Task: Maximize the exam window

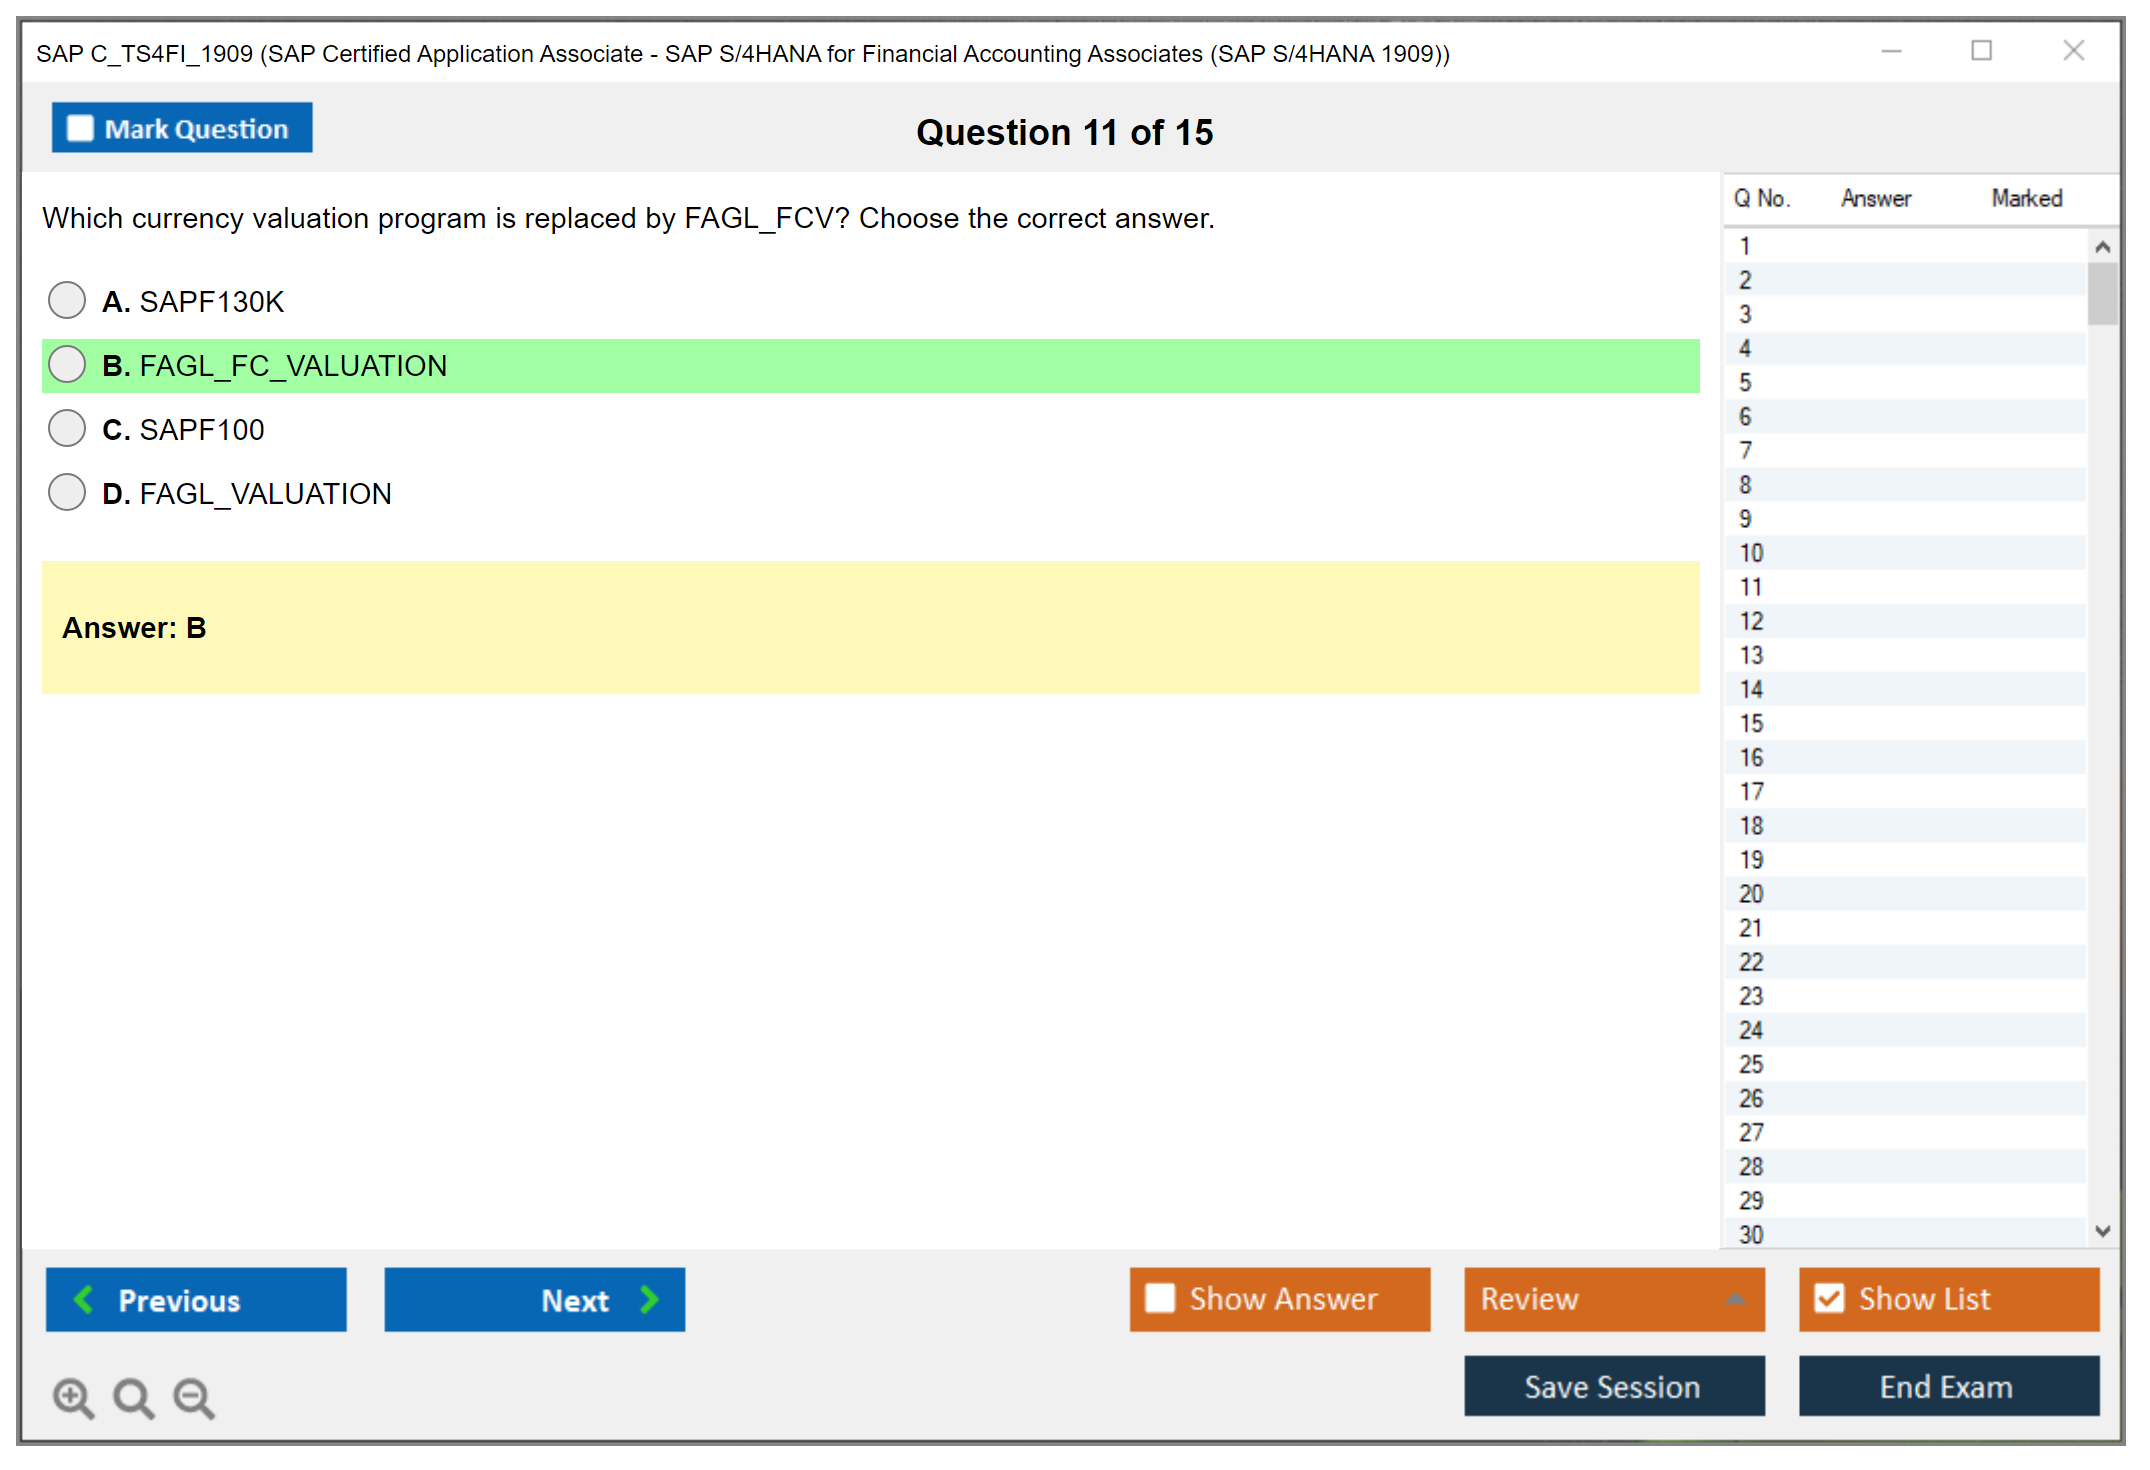Action: [1981, 51]
